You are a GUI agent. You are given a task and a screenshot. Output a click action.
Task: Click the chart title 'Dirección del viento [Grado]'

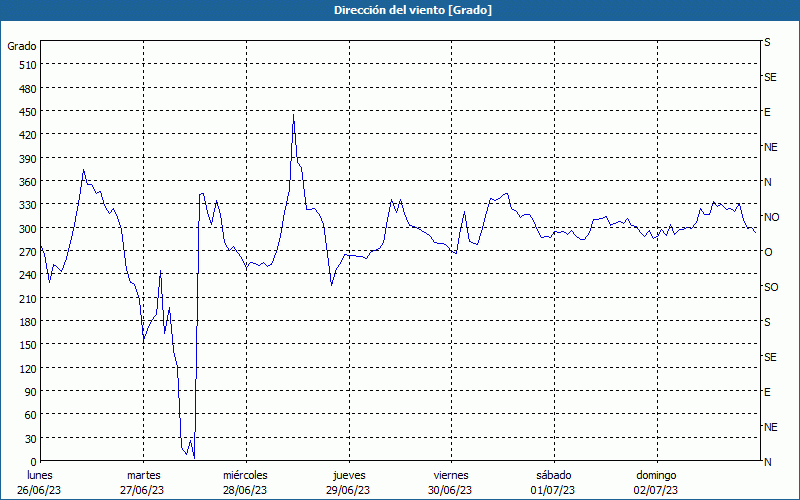[413, 10]
